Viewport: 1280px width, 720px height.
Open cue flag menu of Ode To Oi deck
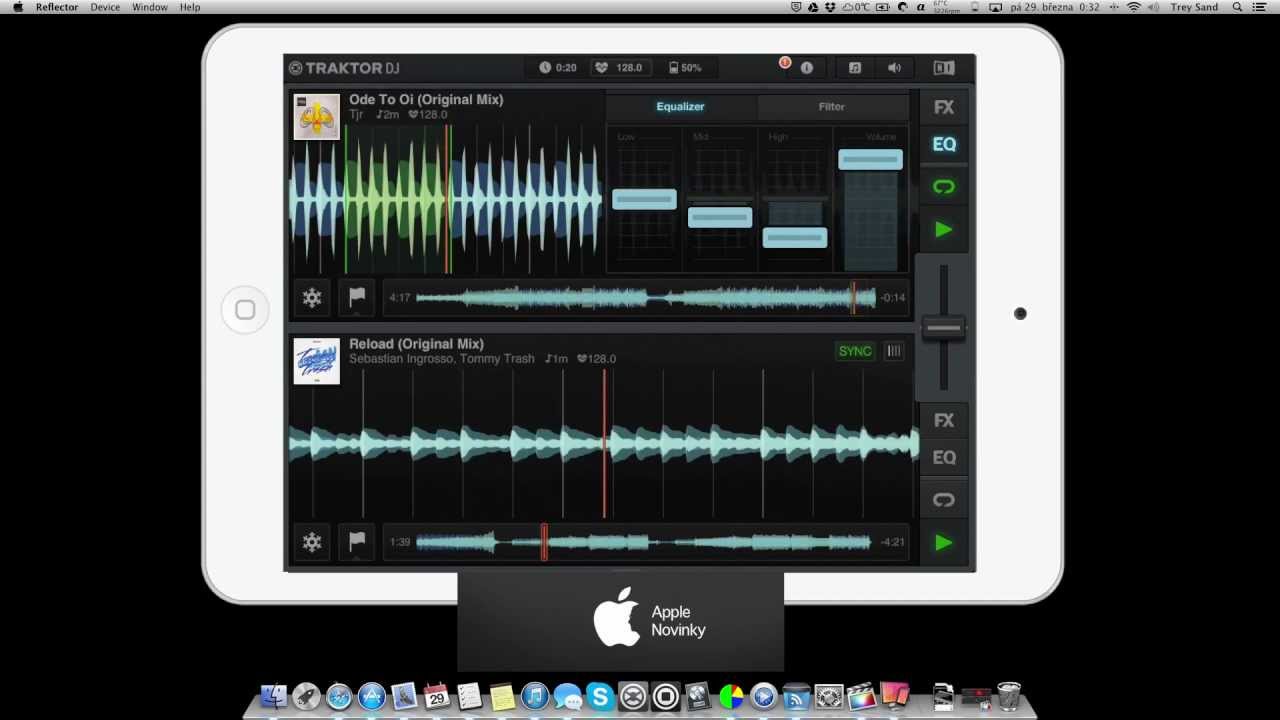click(x=356, y=297)
